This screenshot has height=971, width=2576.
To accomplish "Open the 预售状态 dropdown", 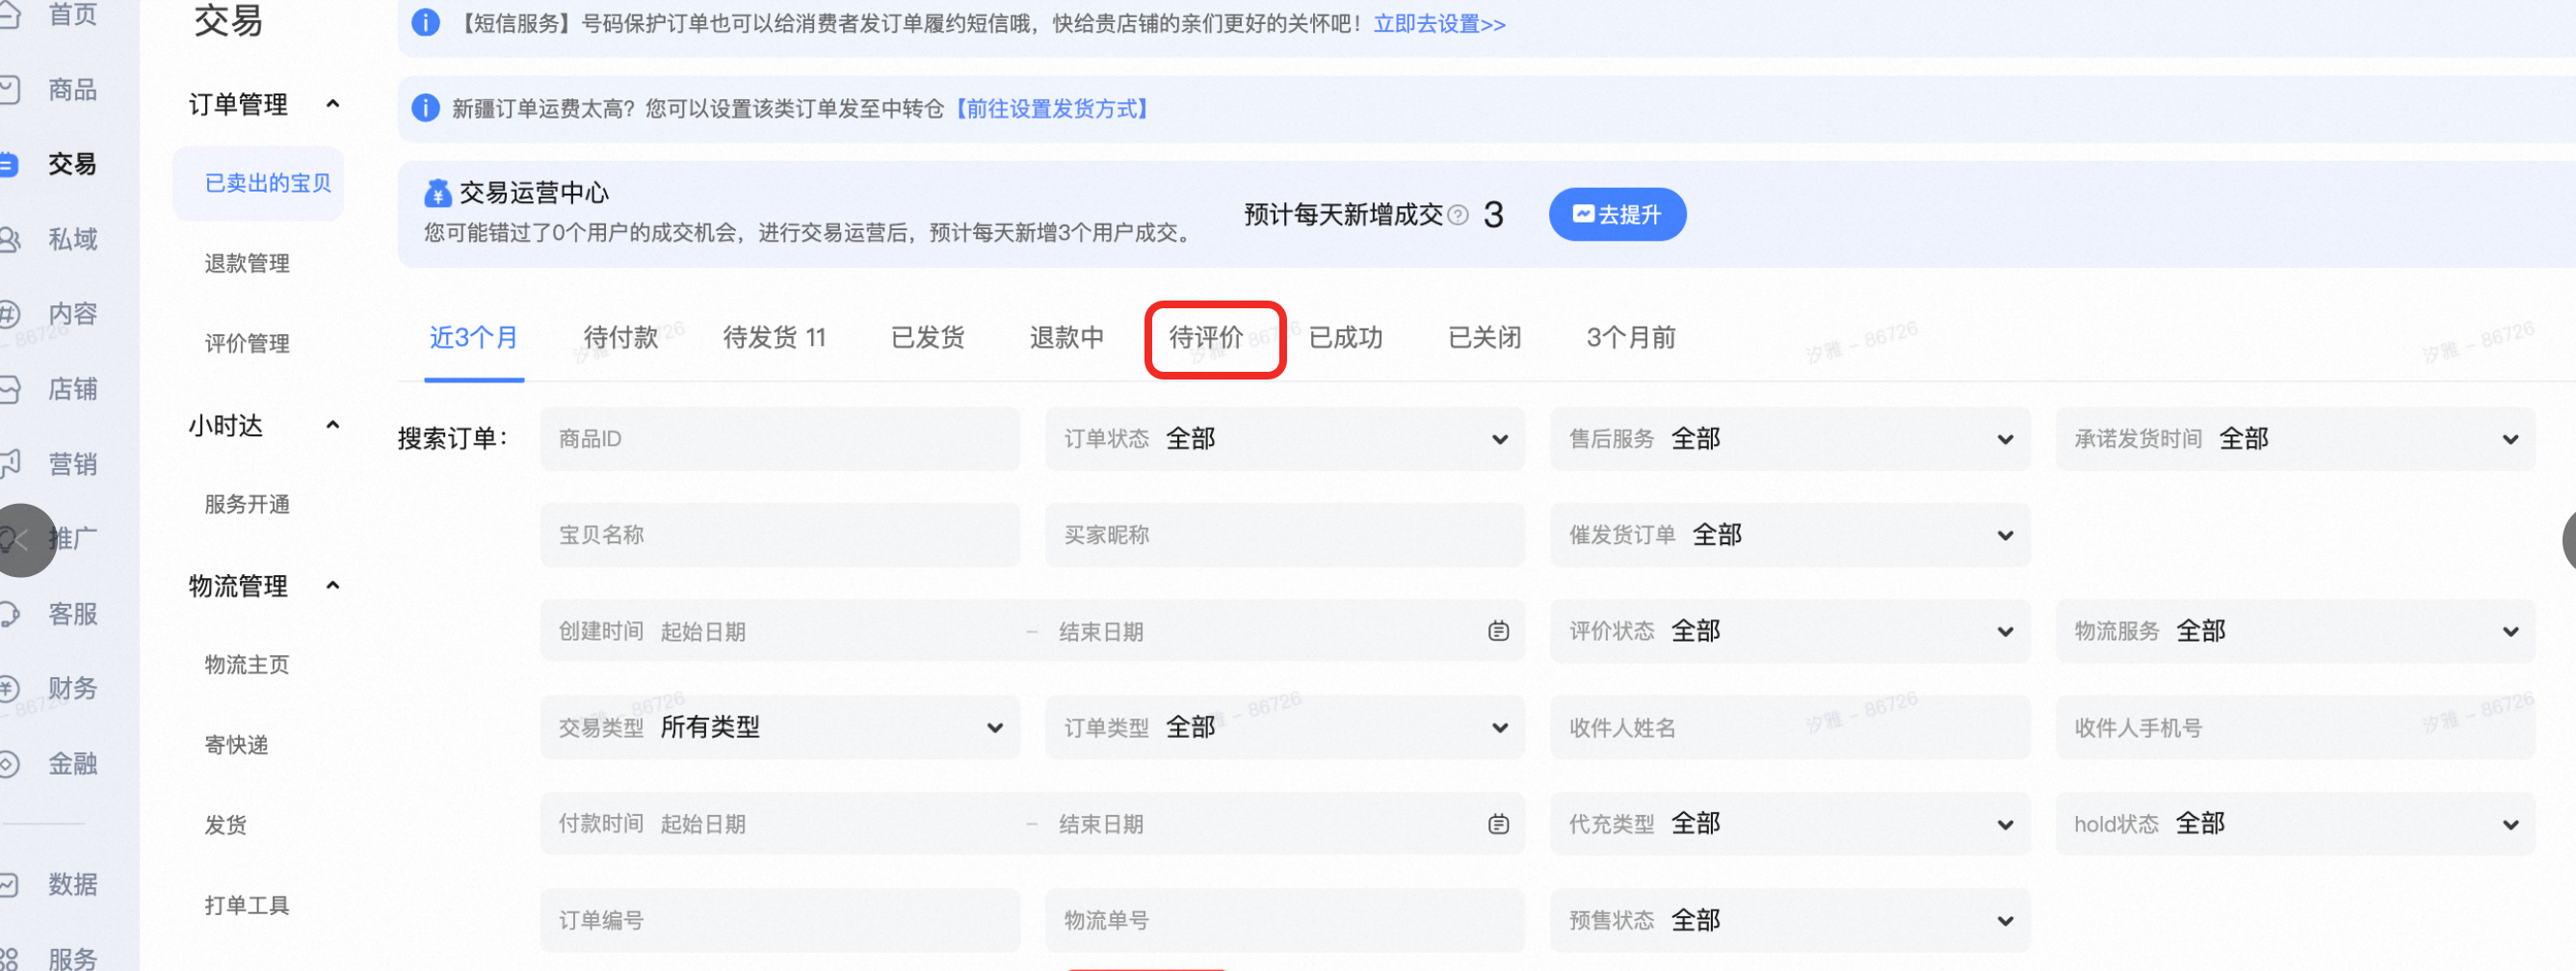I will [1790, 920].
